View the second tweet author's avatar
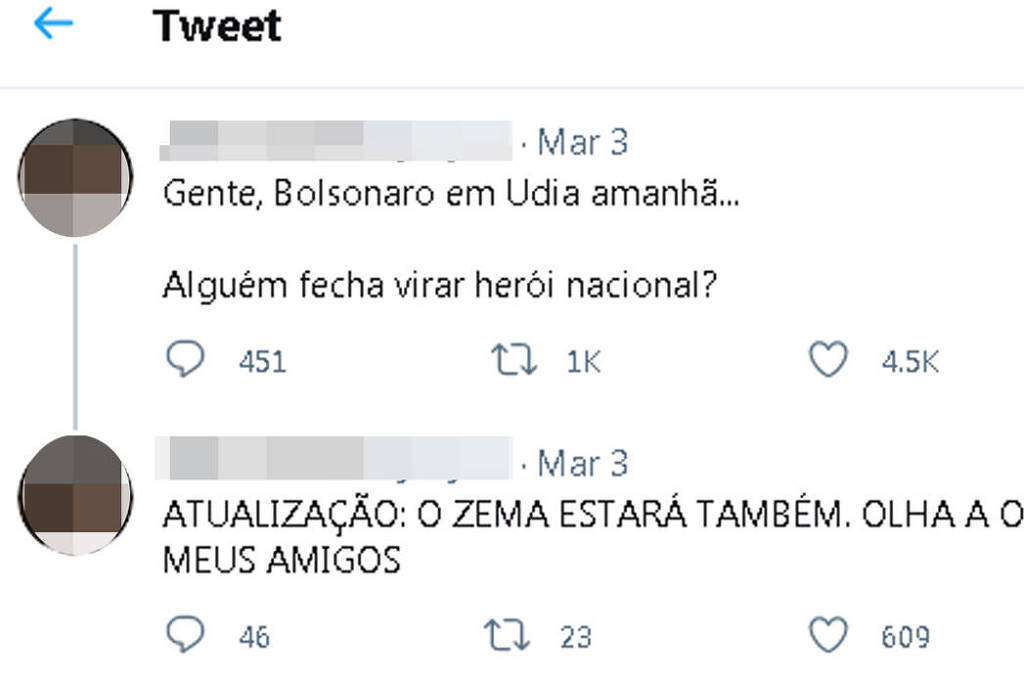1024x683 pixels. (75, 497)
